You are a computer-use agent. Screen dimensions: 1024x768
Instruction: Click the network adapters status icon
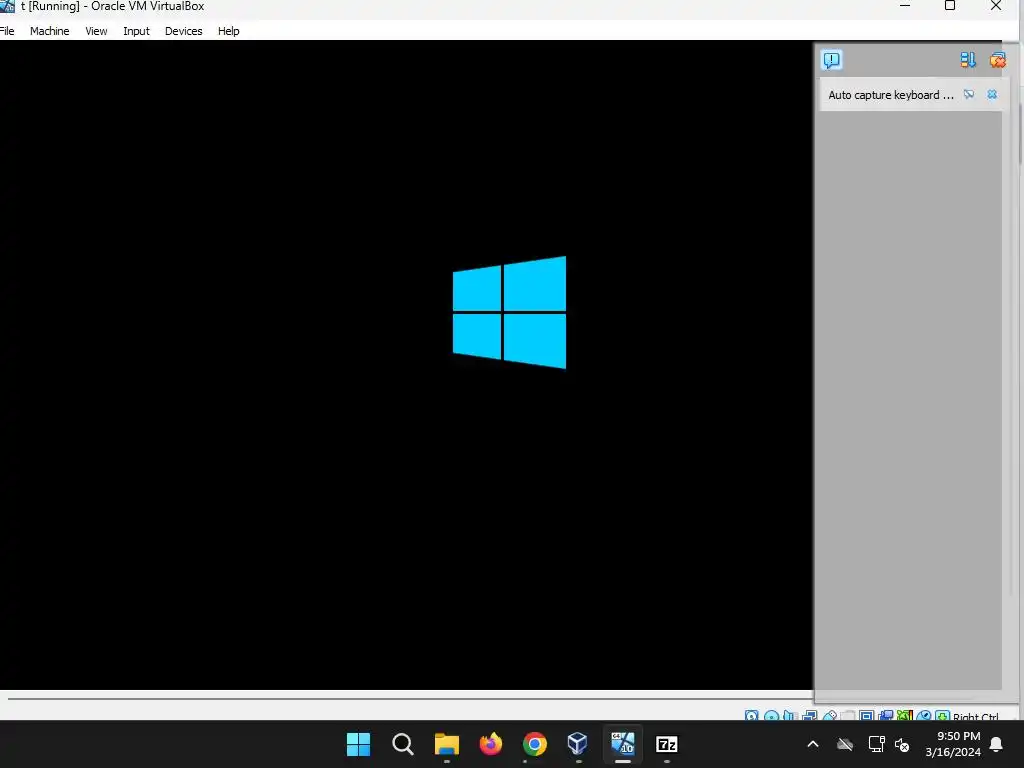pos(810,716)
